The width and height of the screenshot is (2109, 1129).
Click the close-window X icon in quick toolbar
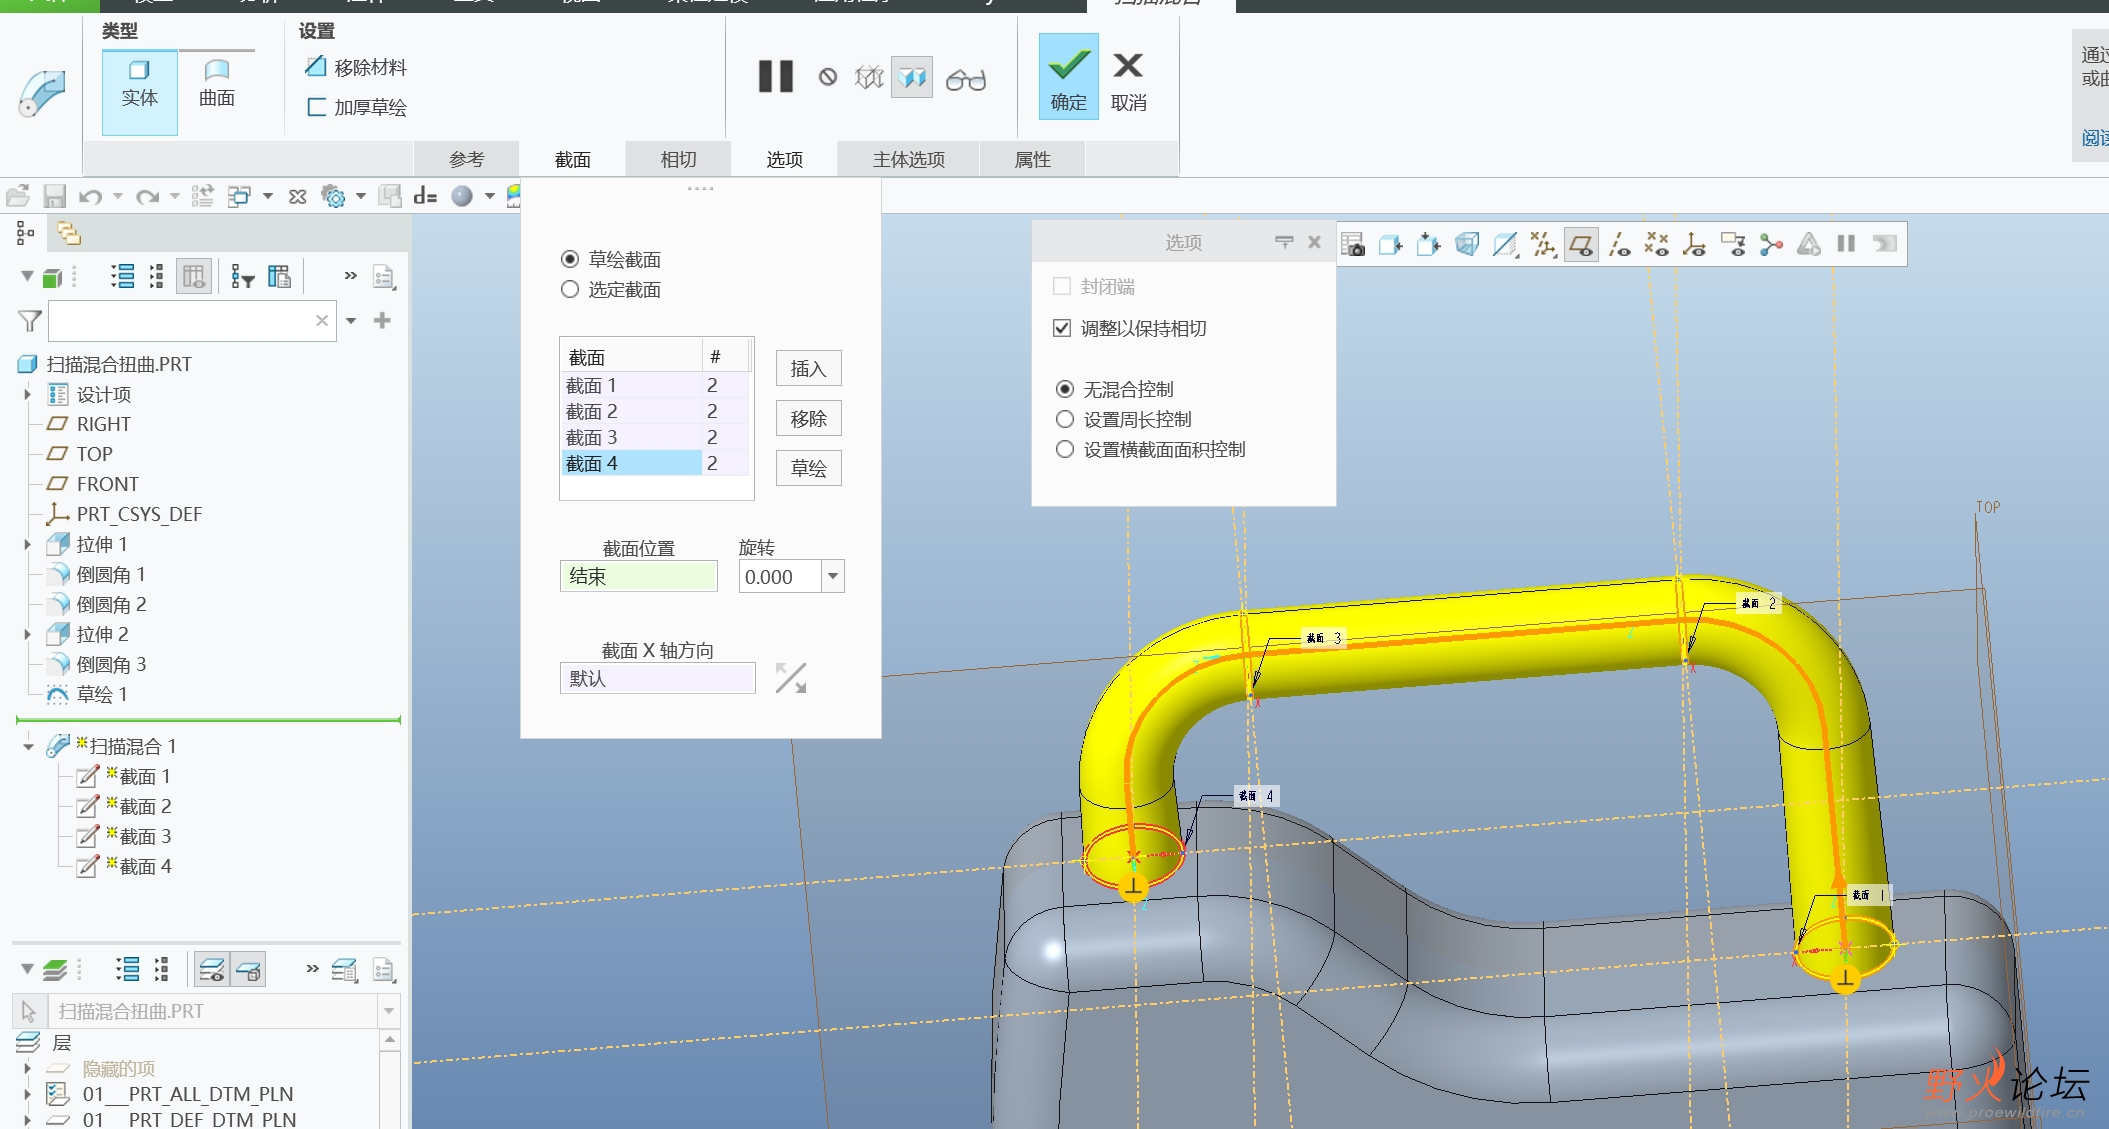pyautogui.click(x=297, y=196)
